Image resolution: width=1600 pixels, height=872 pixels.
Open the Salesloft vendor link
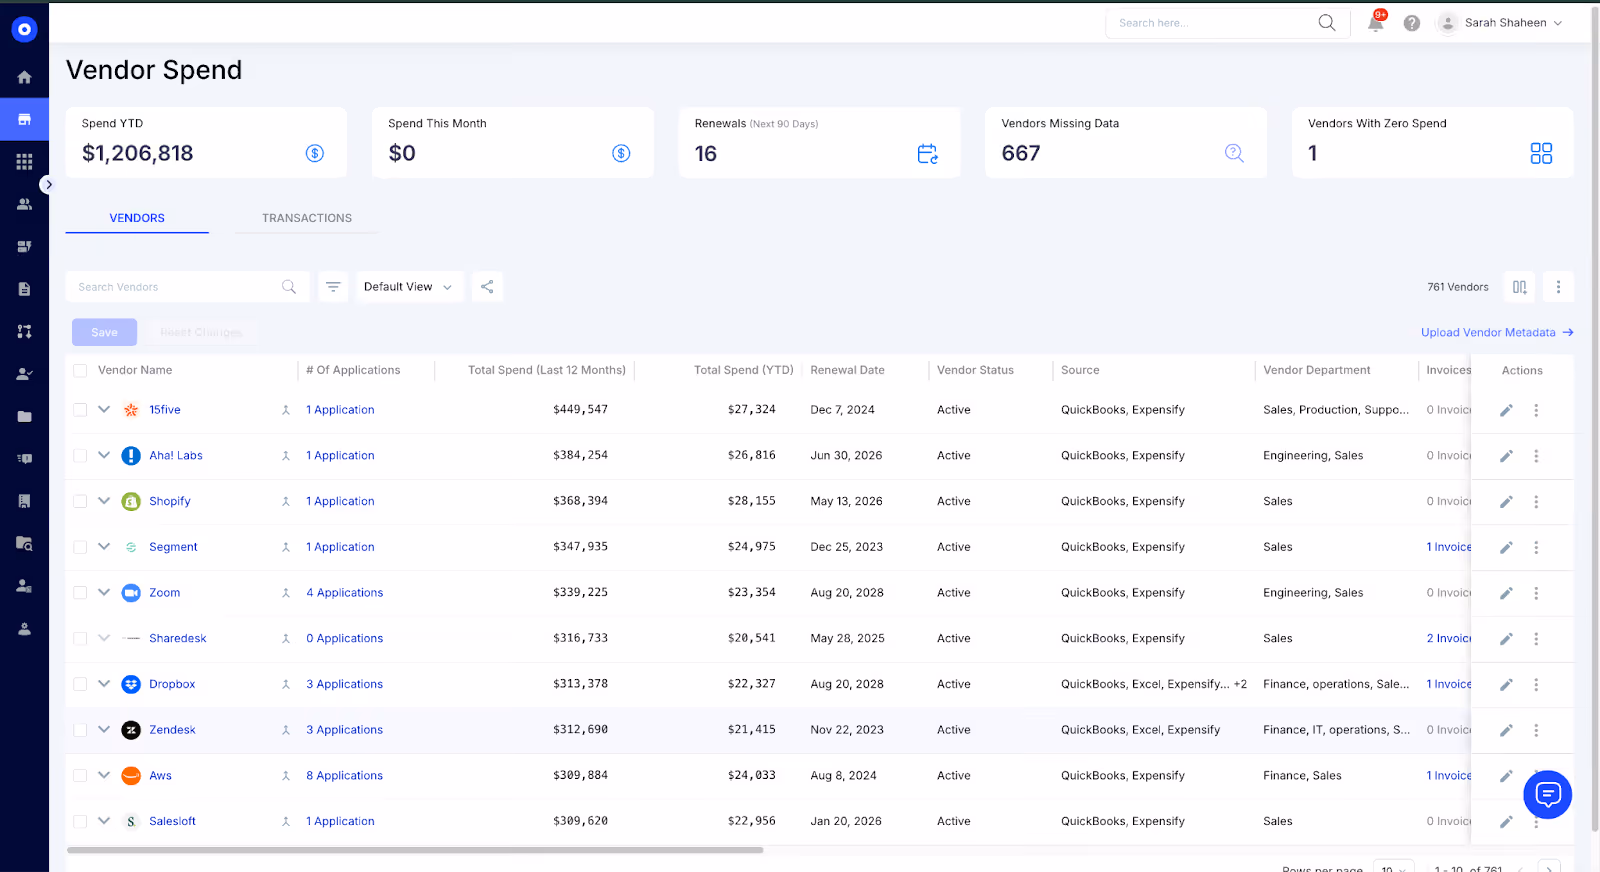click(x=172, y=822)
